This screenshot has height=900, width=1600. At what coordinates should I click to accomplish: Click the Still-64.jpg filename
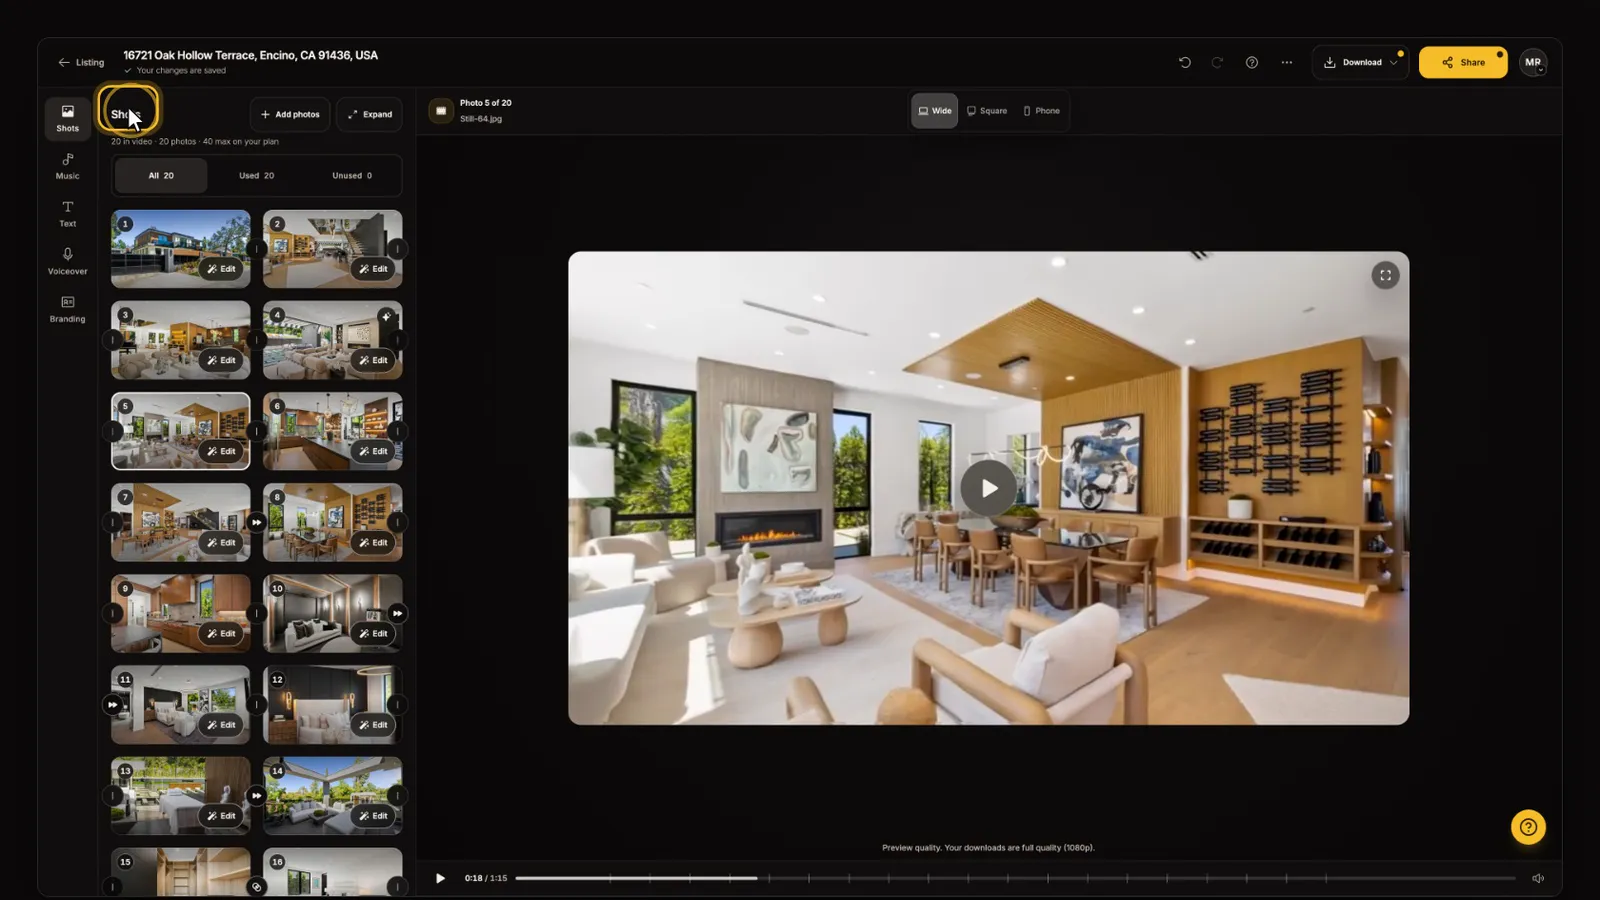click(x=481, y=119)
